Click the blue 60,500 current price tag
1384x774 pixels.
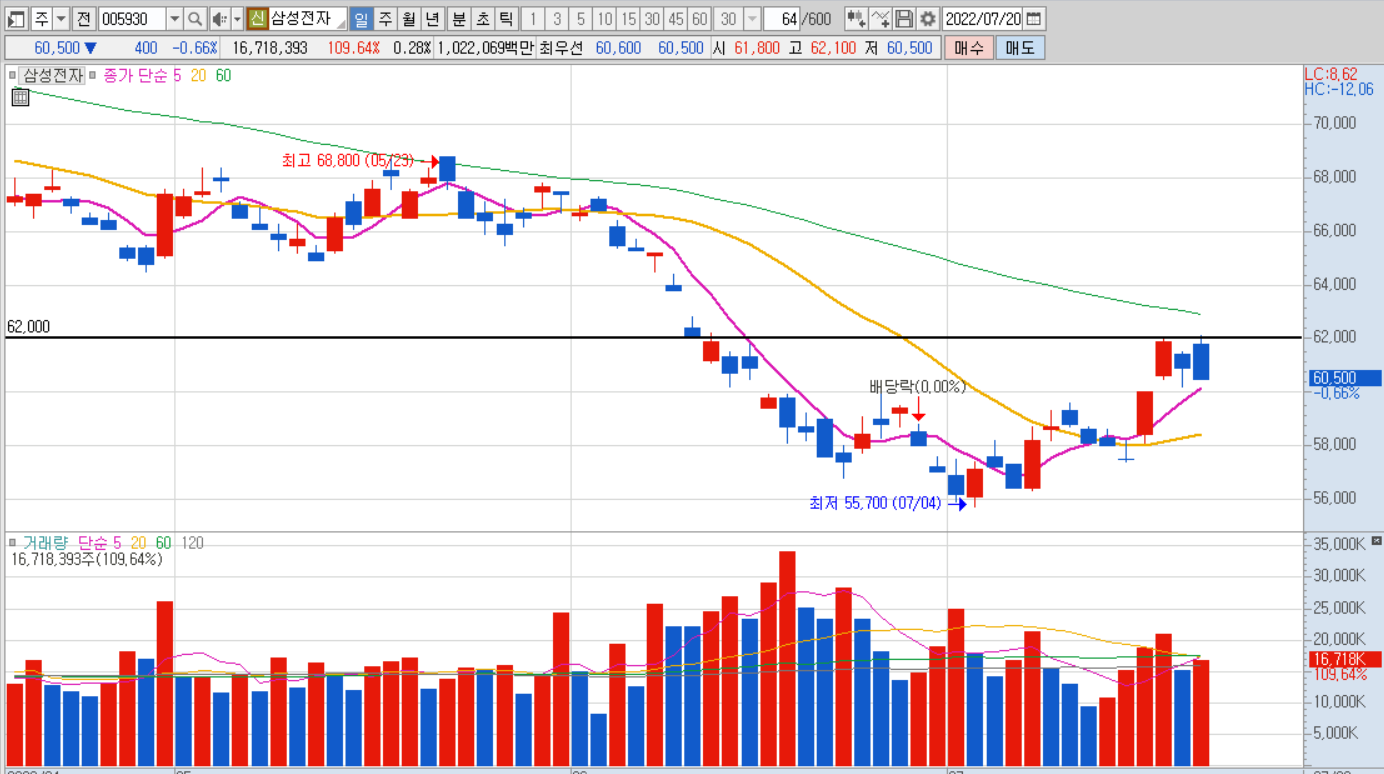[x=1345, y=378]
